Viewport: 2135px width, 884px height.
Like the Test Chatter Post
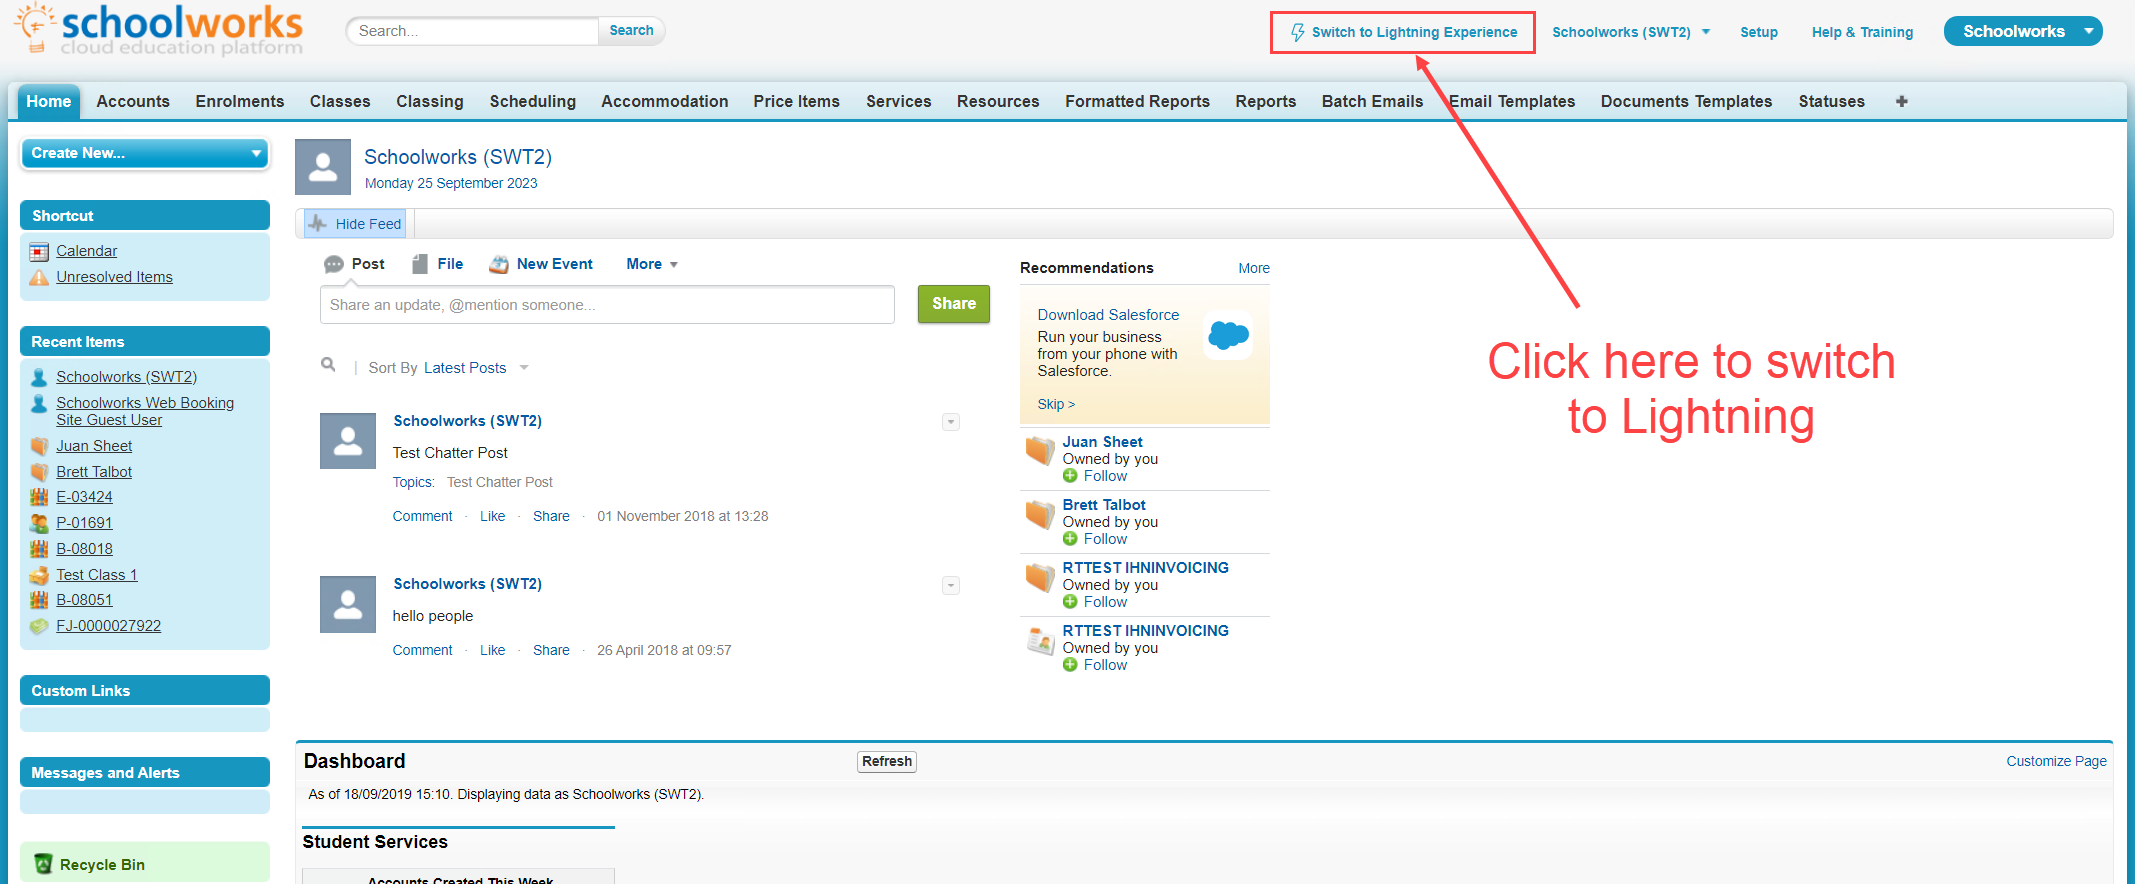pyautogui.click(x=492, y=516)
